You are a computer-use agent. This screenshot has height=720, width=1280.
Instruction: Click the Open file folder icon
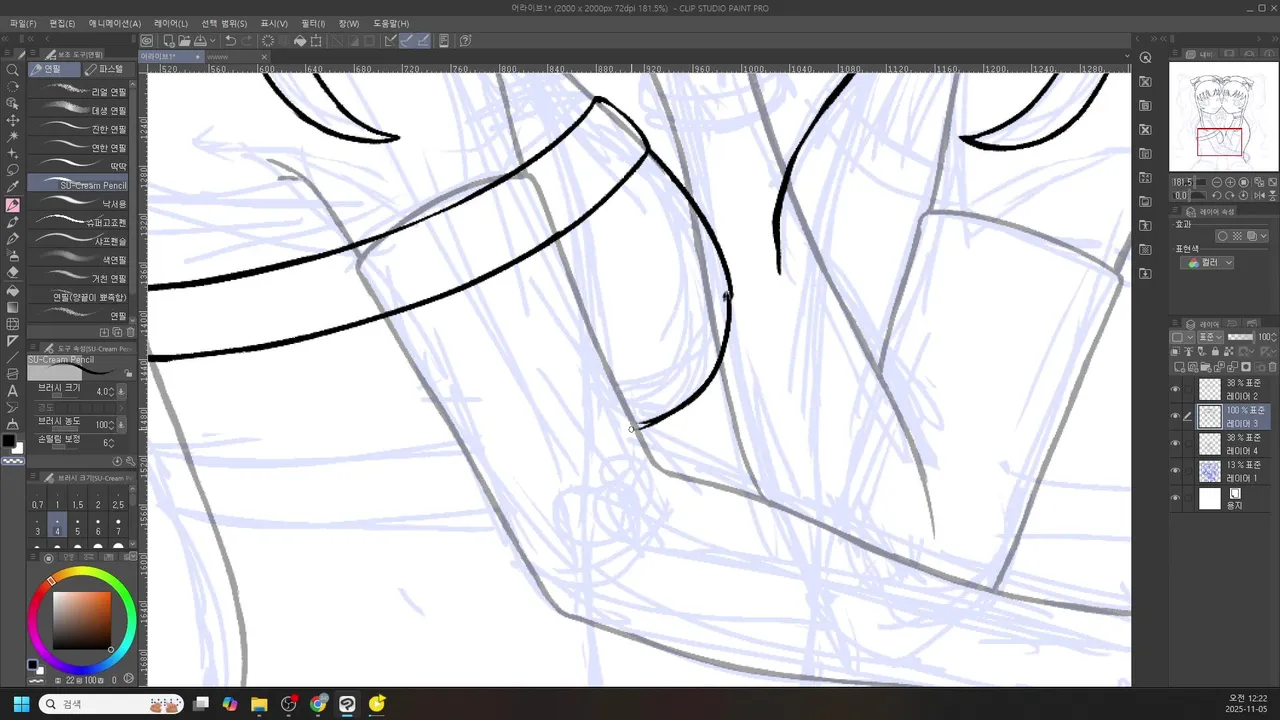pyautogui.click(x=184, y=41)
